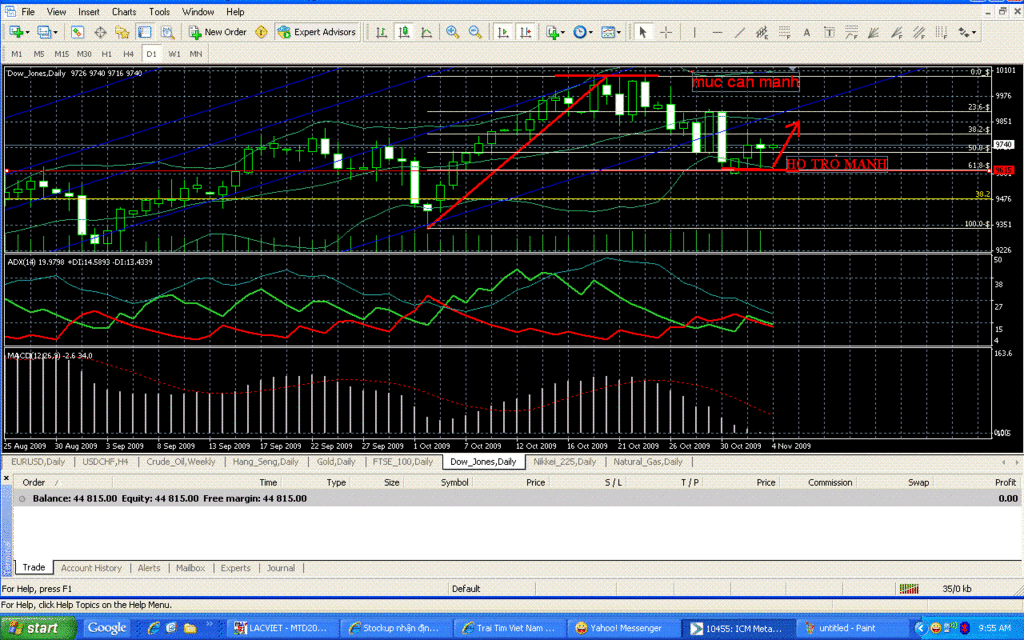Image resolution: width=1024 pixels, height=640 pixels.
Task: Open LACVIET MTD taskbar window
Action: 281,628
